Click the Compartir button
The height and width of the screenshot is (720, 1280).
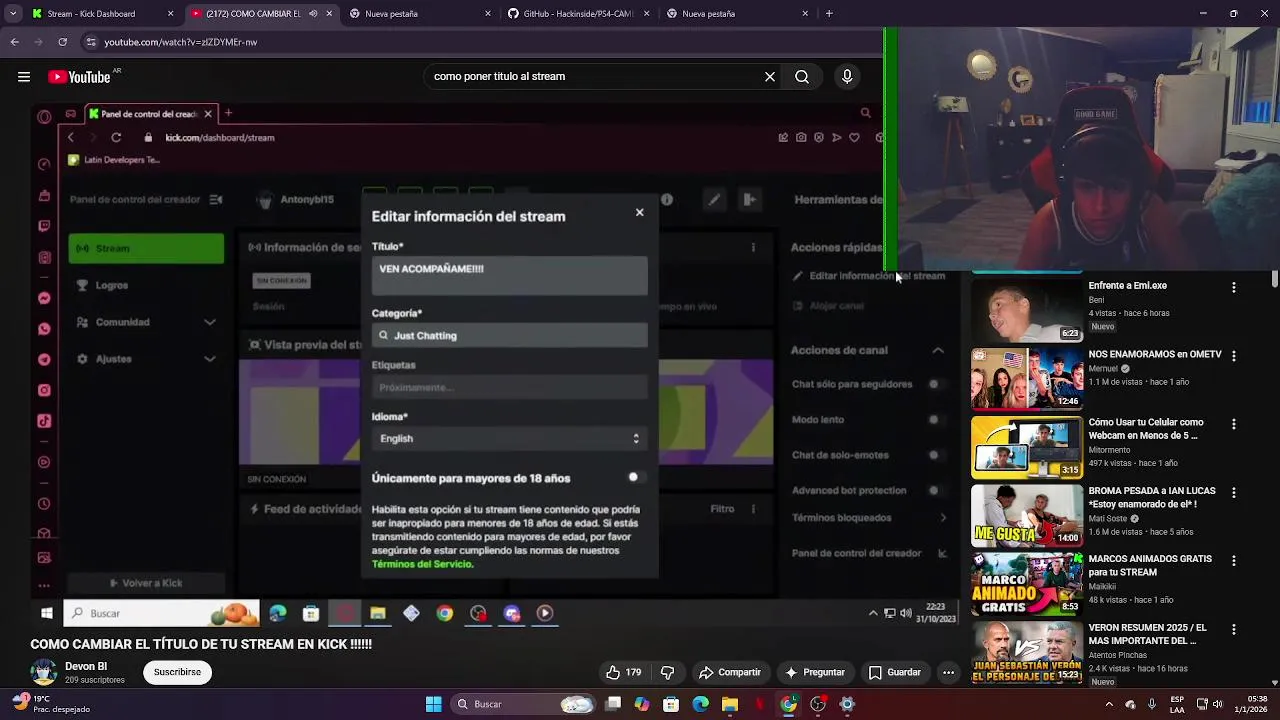pos(730,672)
